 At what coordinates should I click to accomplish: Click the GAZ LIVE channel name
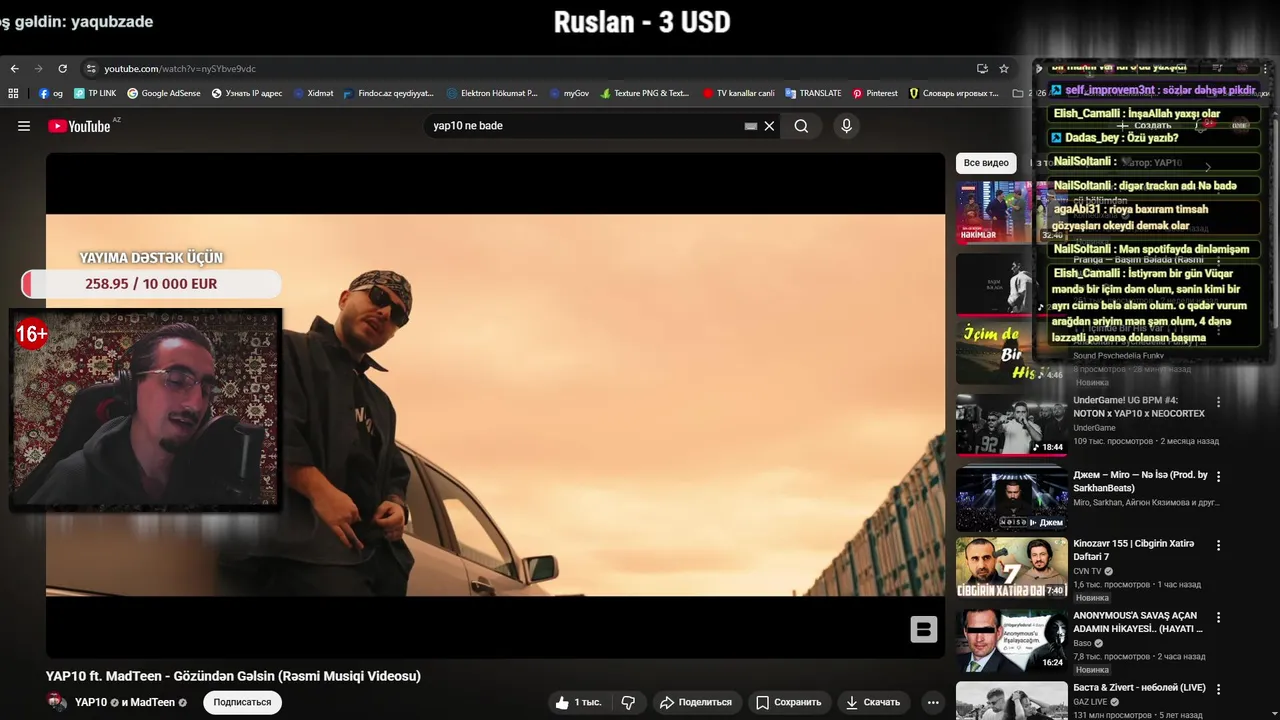click(x=1090, y=702)
